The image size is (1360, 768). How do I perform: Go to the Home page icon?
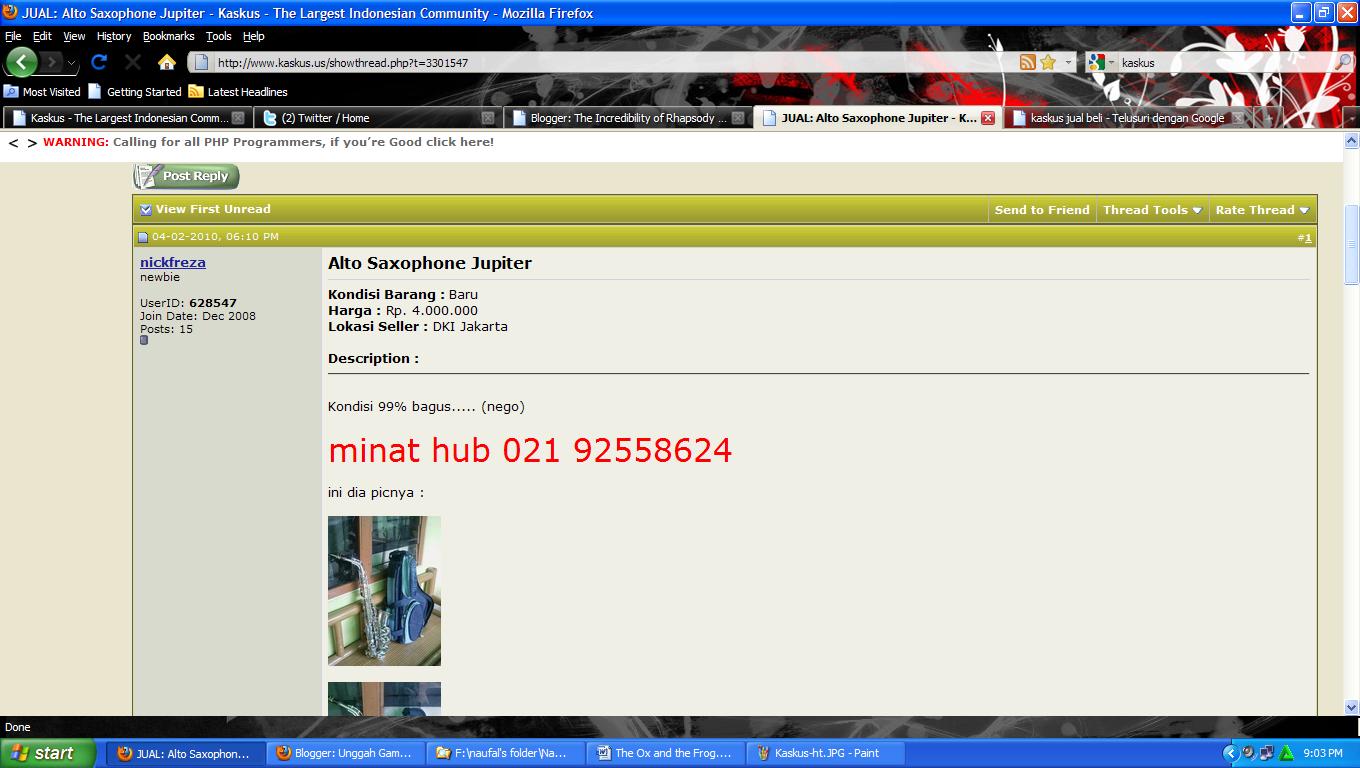[167, 62]
